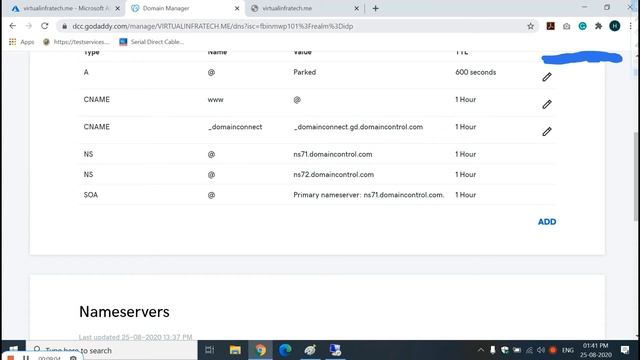Select the SOA Primary nameserver value
Screen dimensions: 640x360
(369, 195)
